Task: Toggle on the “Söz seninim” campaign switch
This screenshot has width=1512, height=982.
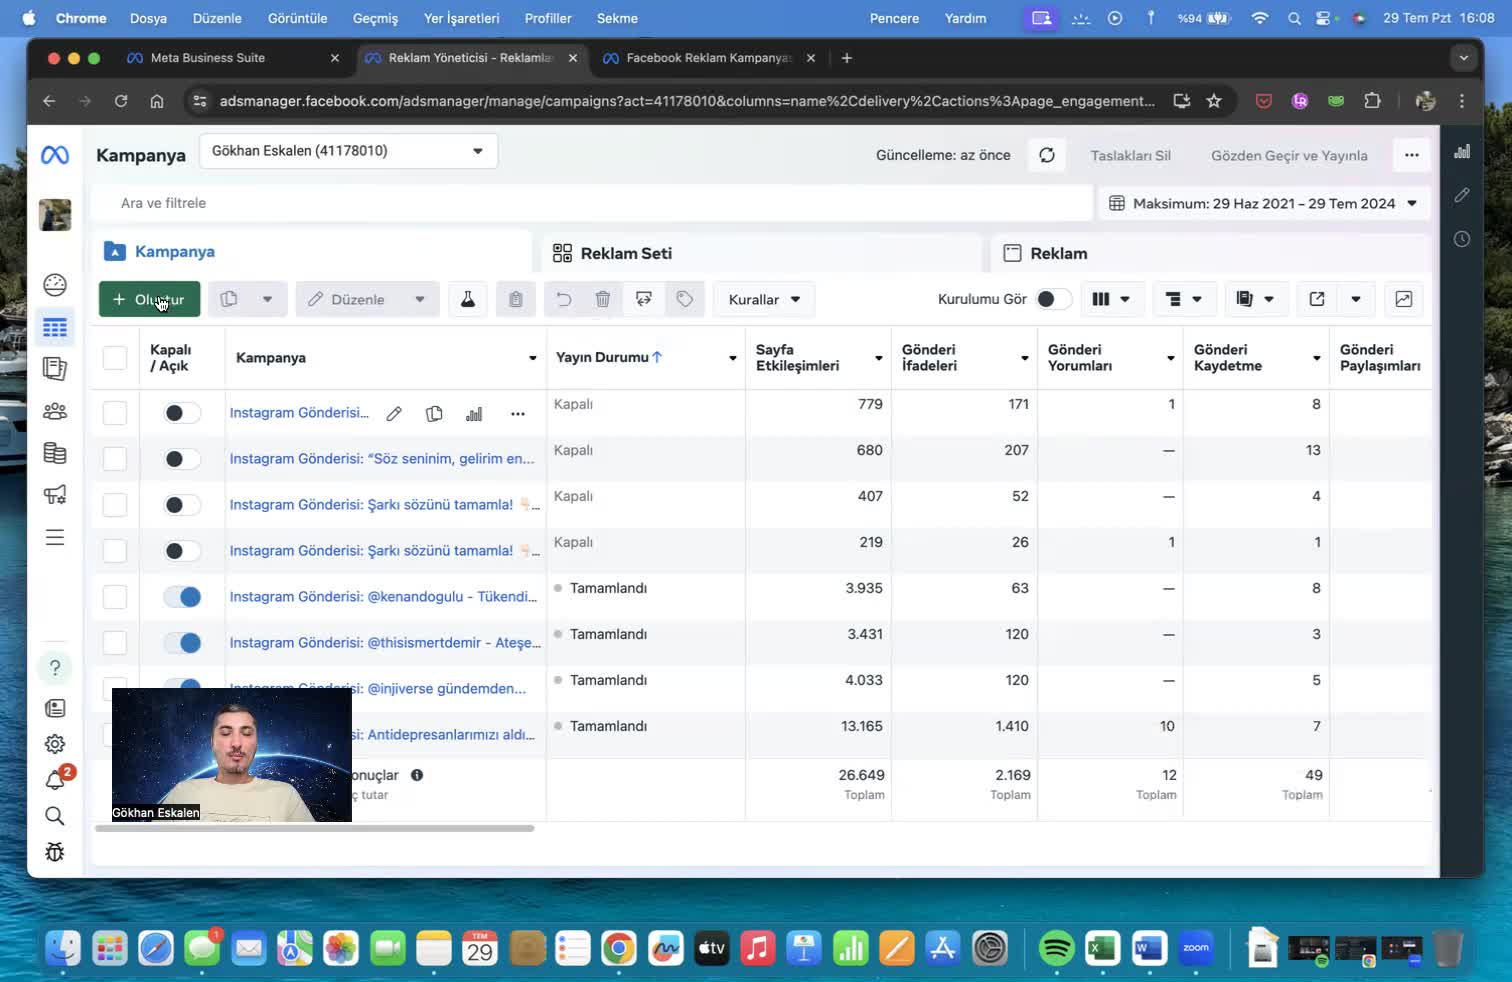Action: coord(182,459)
